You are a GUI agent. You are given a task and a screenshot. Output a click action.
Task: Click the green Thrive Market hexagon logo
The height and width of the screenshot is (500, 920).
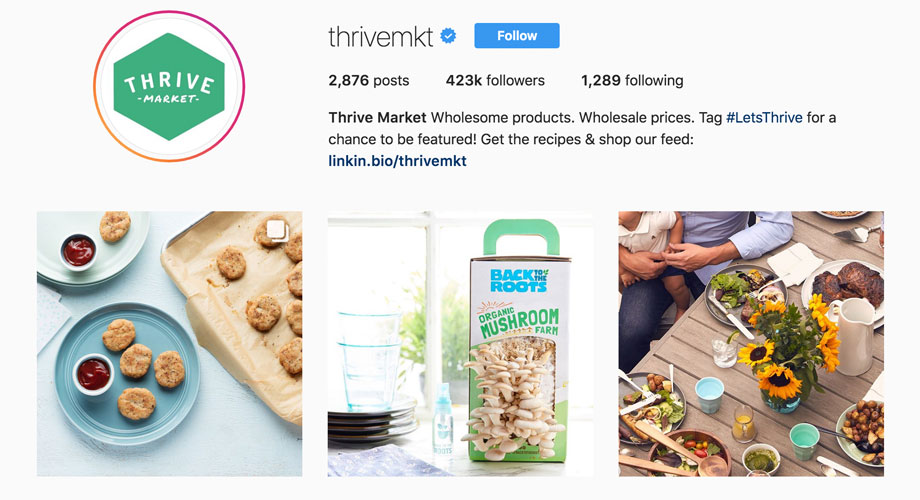[x=169, y=86]
